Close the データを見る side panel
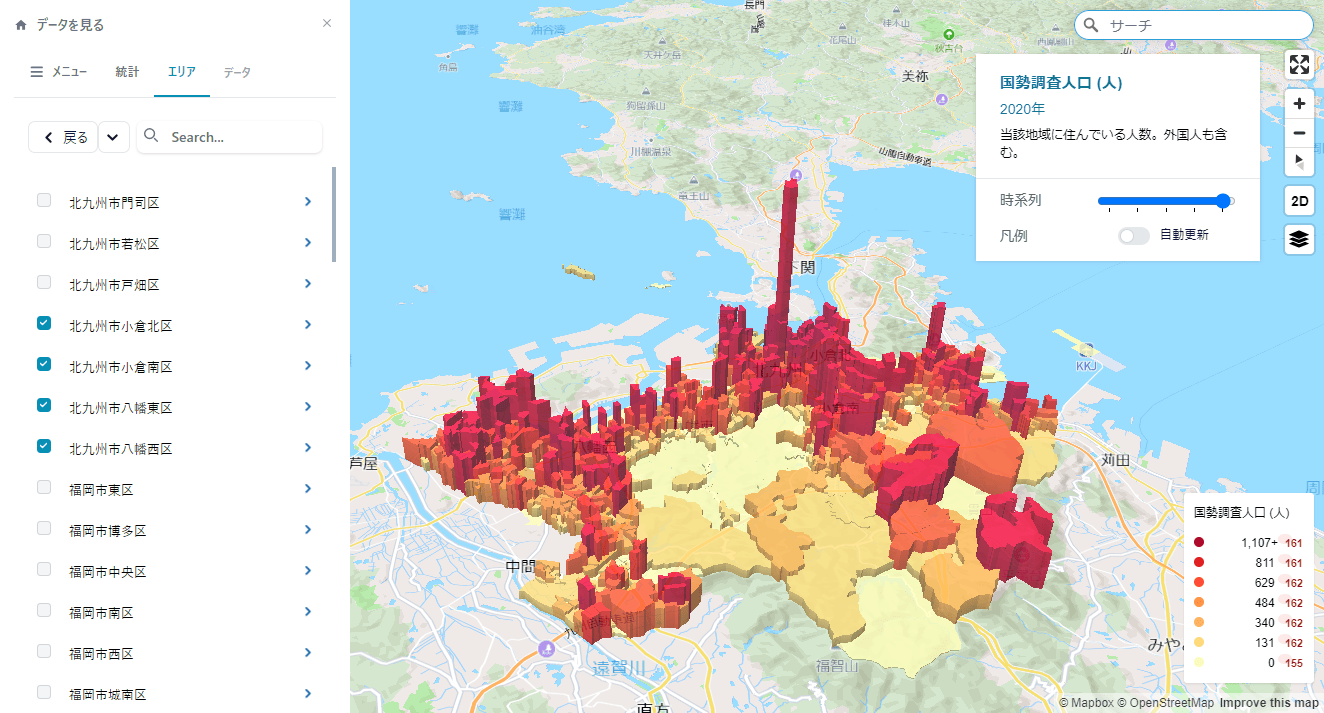1324x713 pixels. (327, 23)
